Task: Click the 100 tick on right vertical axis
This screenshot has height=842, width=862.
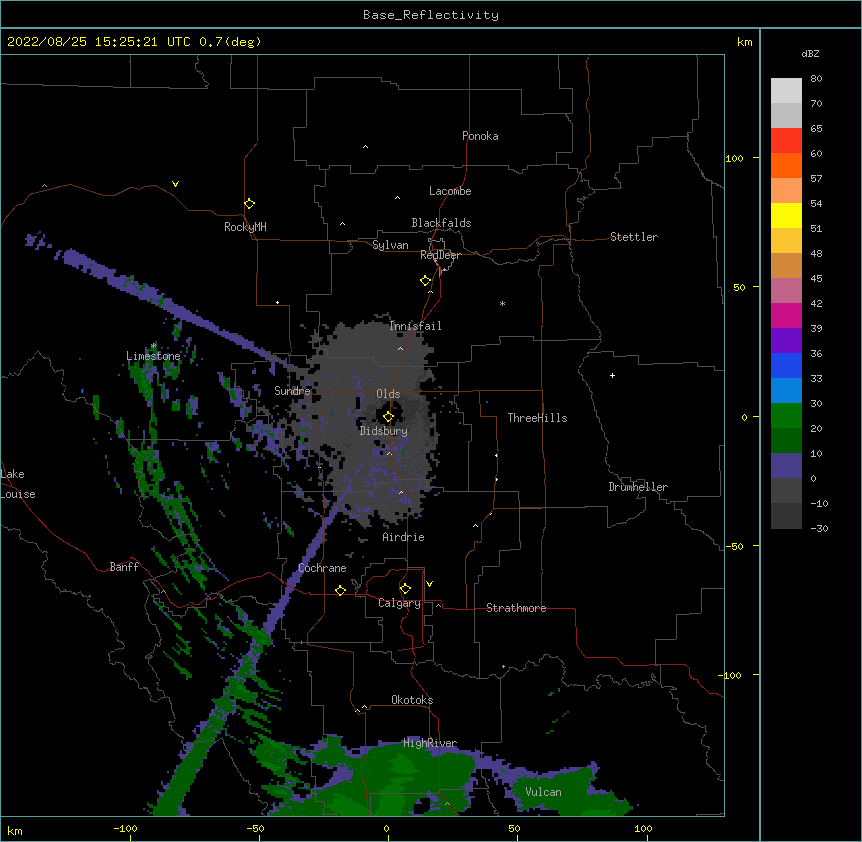Action: tap(734, 158)
